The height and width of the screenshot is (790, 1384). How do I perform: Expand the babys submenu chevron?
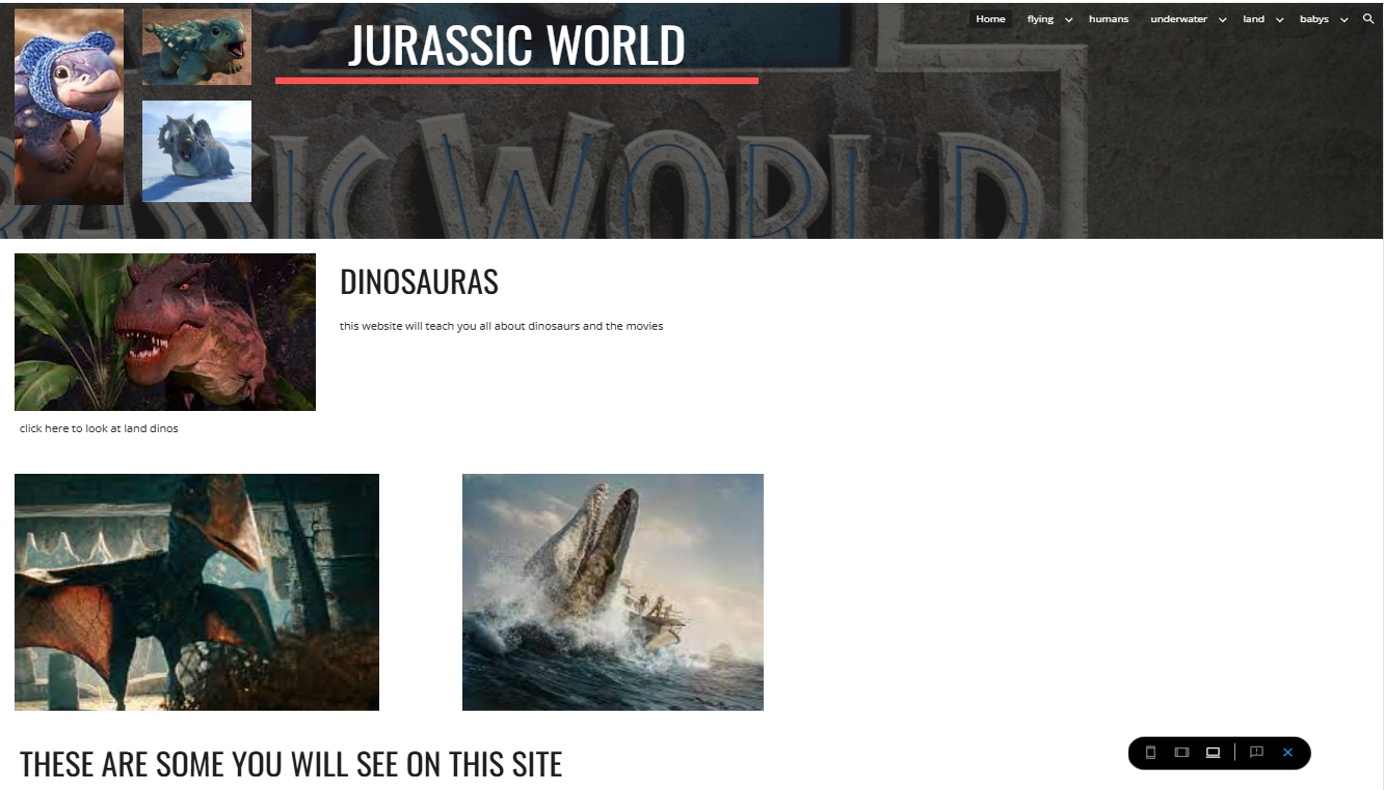tap(1344, 20)
